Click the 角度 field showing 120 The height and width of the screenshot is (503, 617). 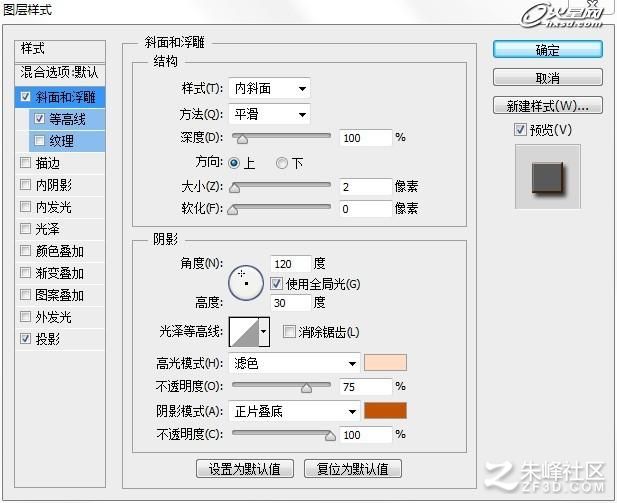[290, 263]
